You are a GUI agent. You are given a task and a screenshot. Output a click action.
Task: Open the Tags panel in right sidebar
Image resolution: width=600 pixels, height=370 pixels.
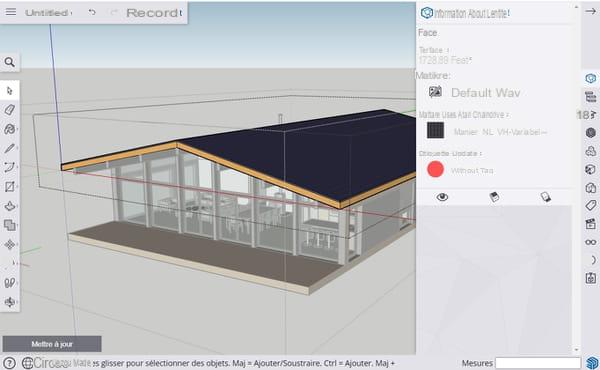point(591,205)
